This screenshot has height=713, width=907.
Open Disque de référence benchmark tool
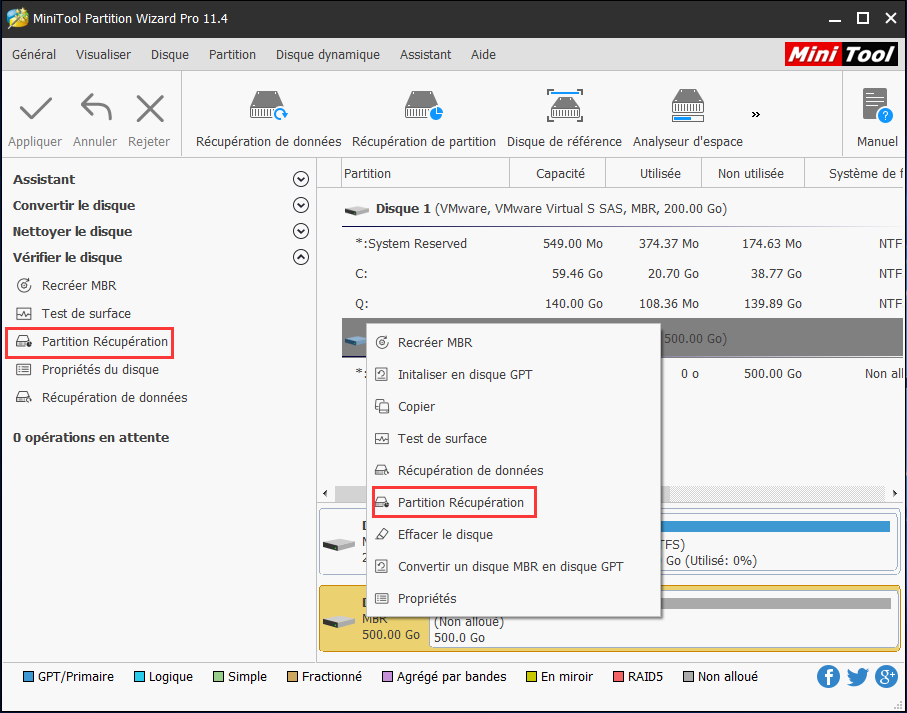point(565,119)
